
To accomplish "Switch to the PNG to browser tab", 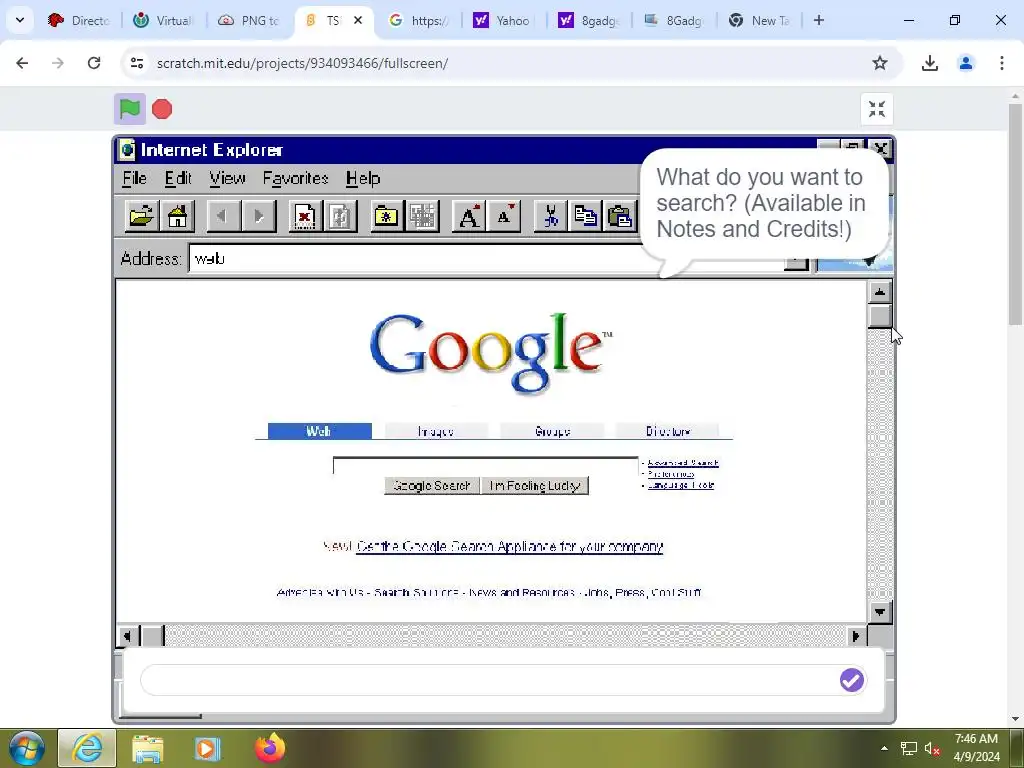I will click(x=250, y=20).
